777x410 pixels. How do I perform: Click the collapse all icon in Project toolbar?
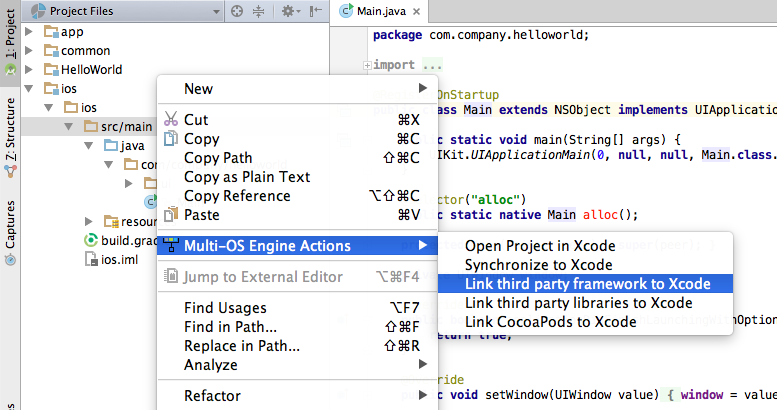(259, 11)
